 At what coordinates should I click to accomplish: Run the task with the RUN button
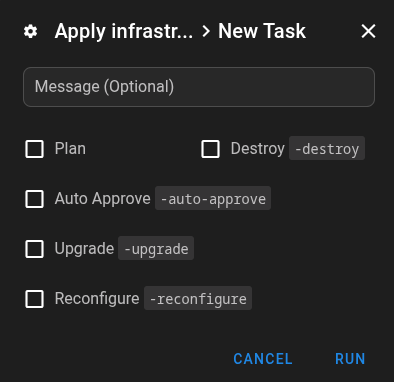coord(350,359)
